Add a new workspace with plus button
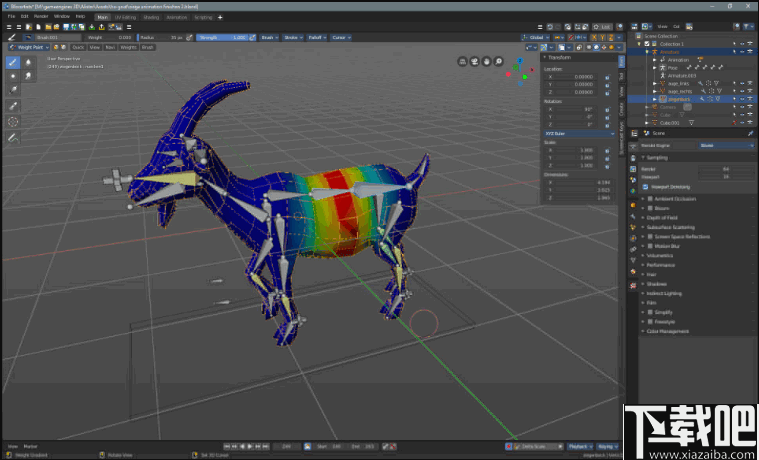The image size is (759, 460). tap(220, 17)
